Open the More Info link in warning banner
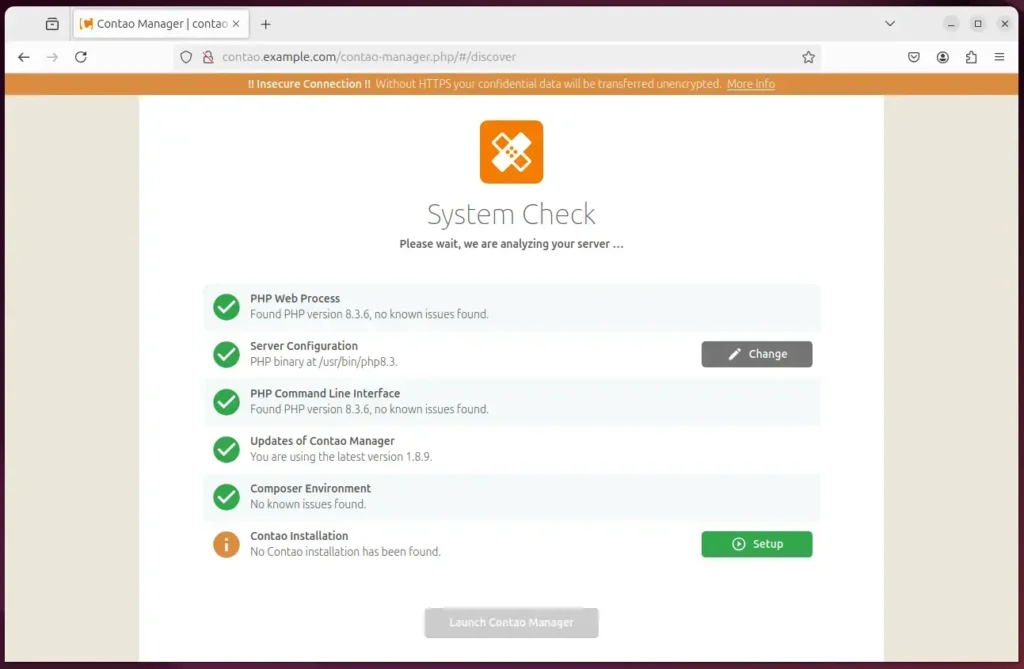The width and height of the screenshot is (1024, 669). pos(751,84)
